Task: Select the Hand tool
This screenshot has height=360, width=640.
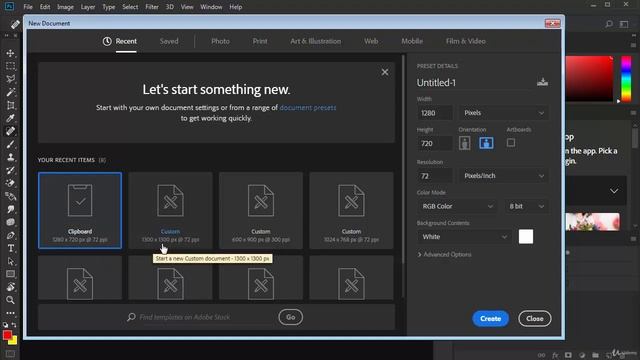Action: pos(10,287)
